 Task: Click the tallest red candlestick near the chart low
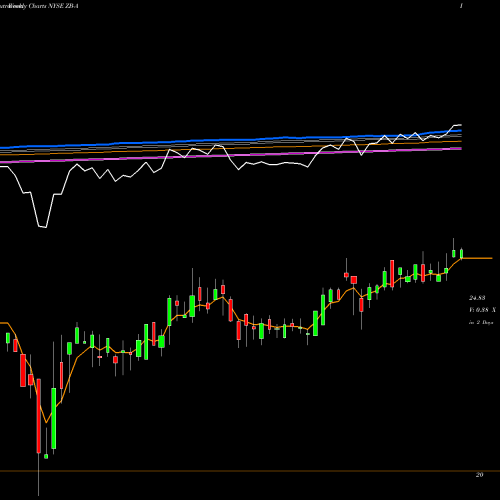[39, 416]
